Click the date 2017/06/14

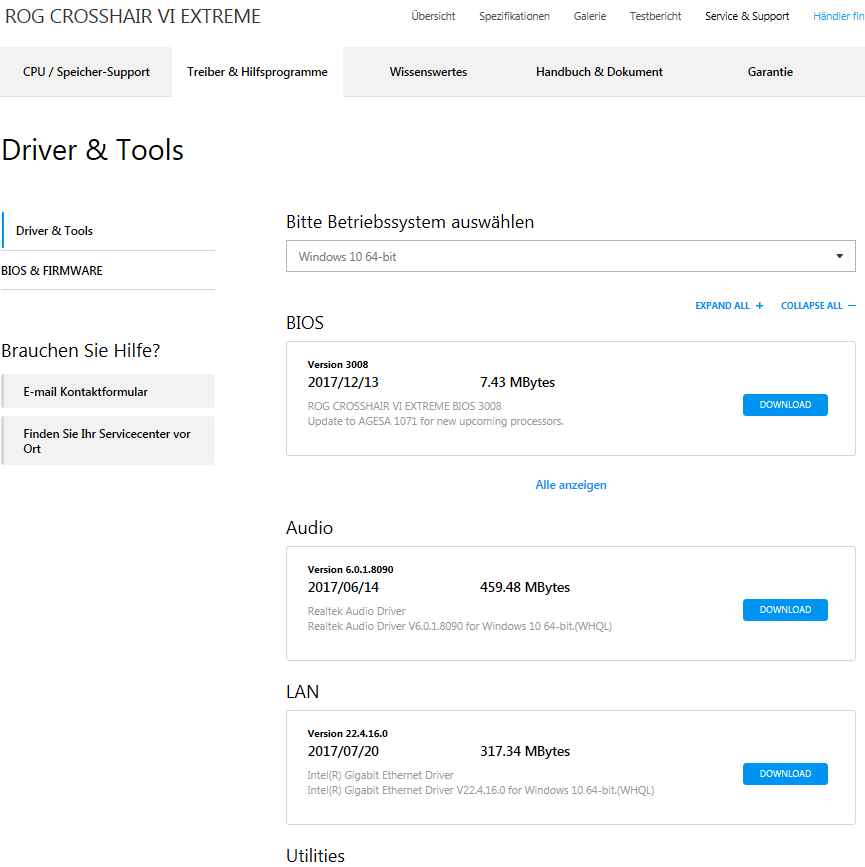click(x=343, y=587)
